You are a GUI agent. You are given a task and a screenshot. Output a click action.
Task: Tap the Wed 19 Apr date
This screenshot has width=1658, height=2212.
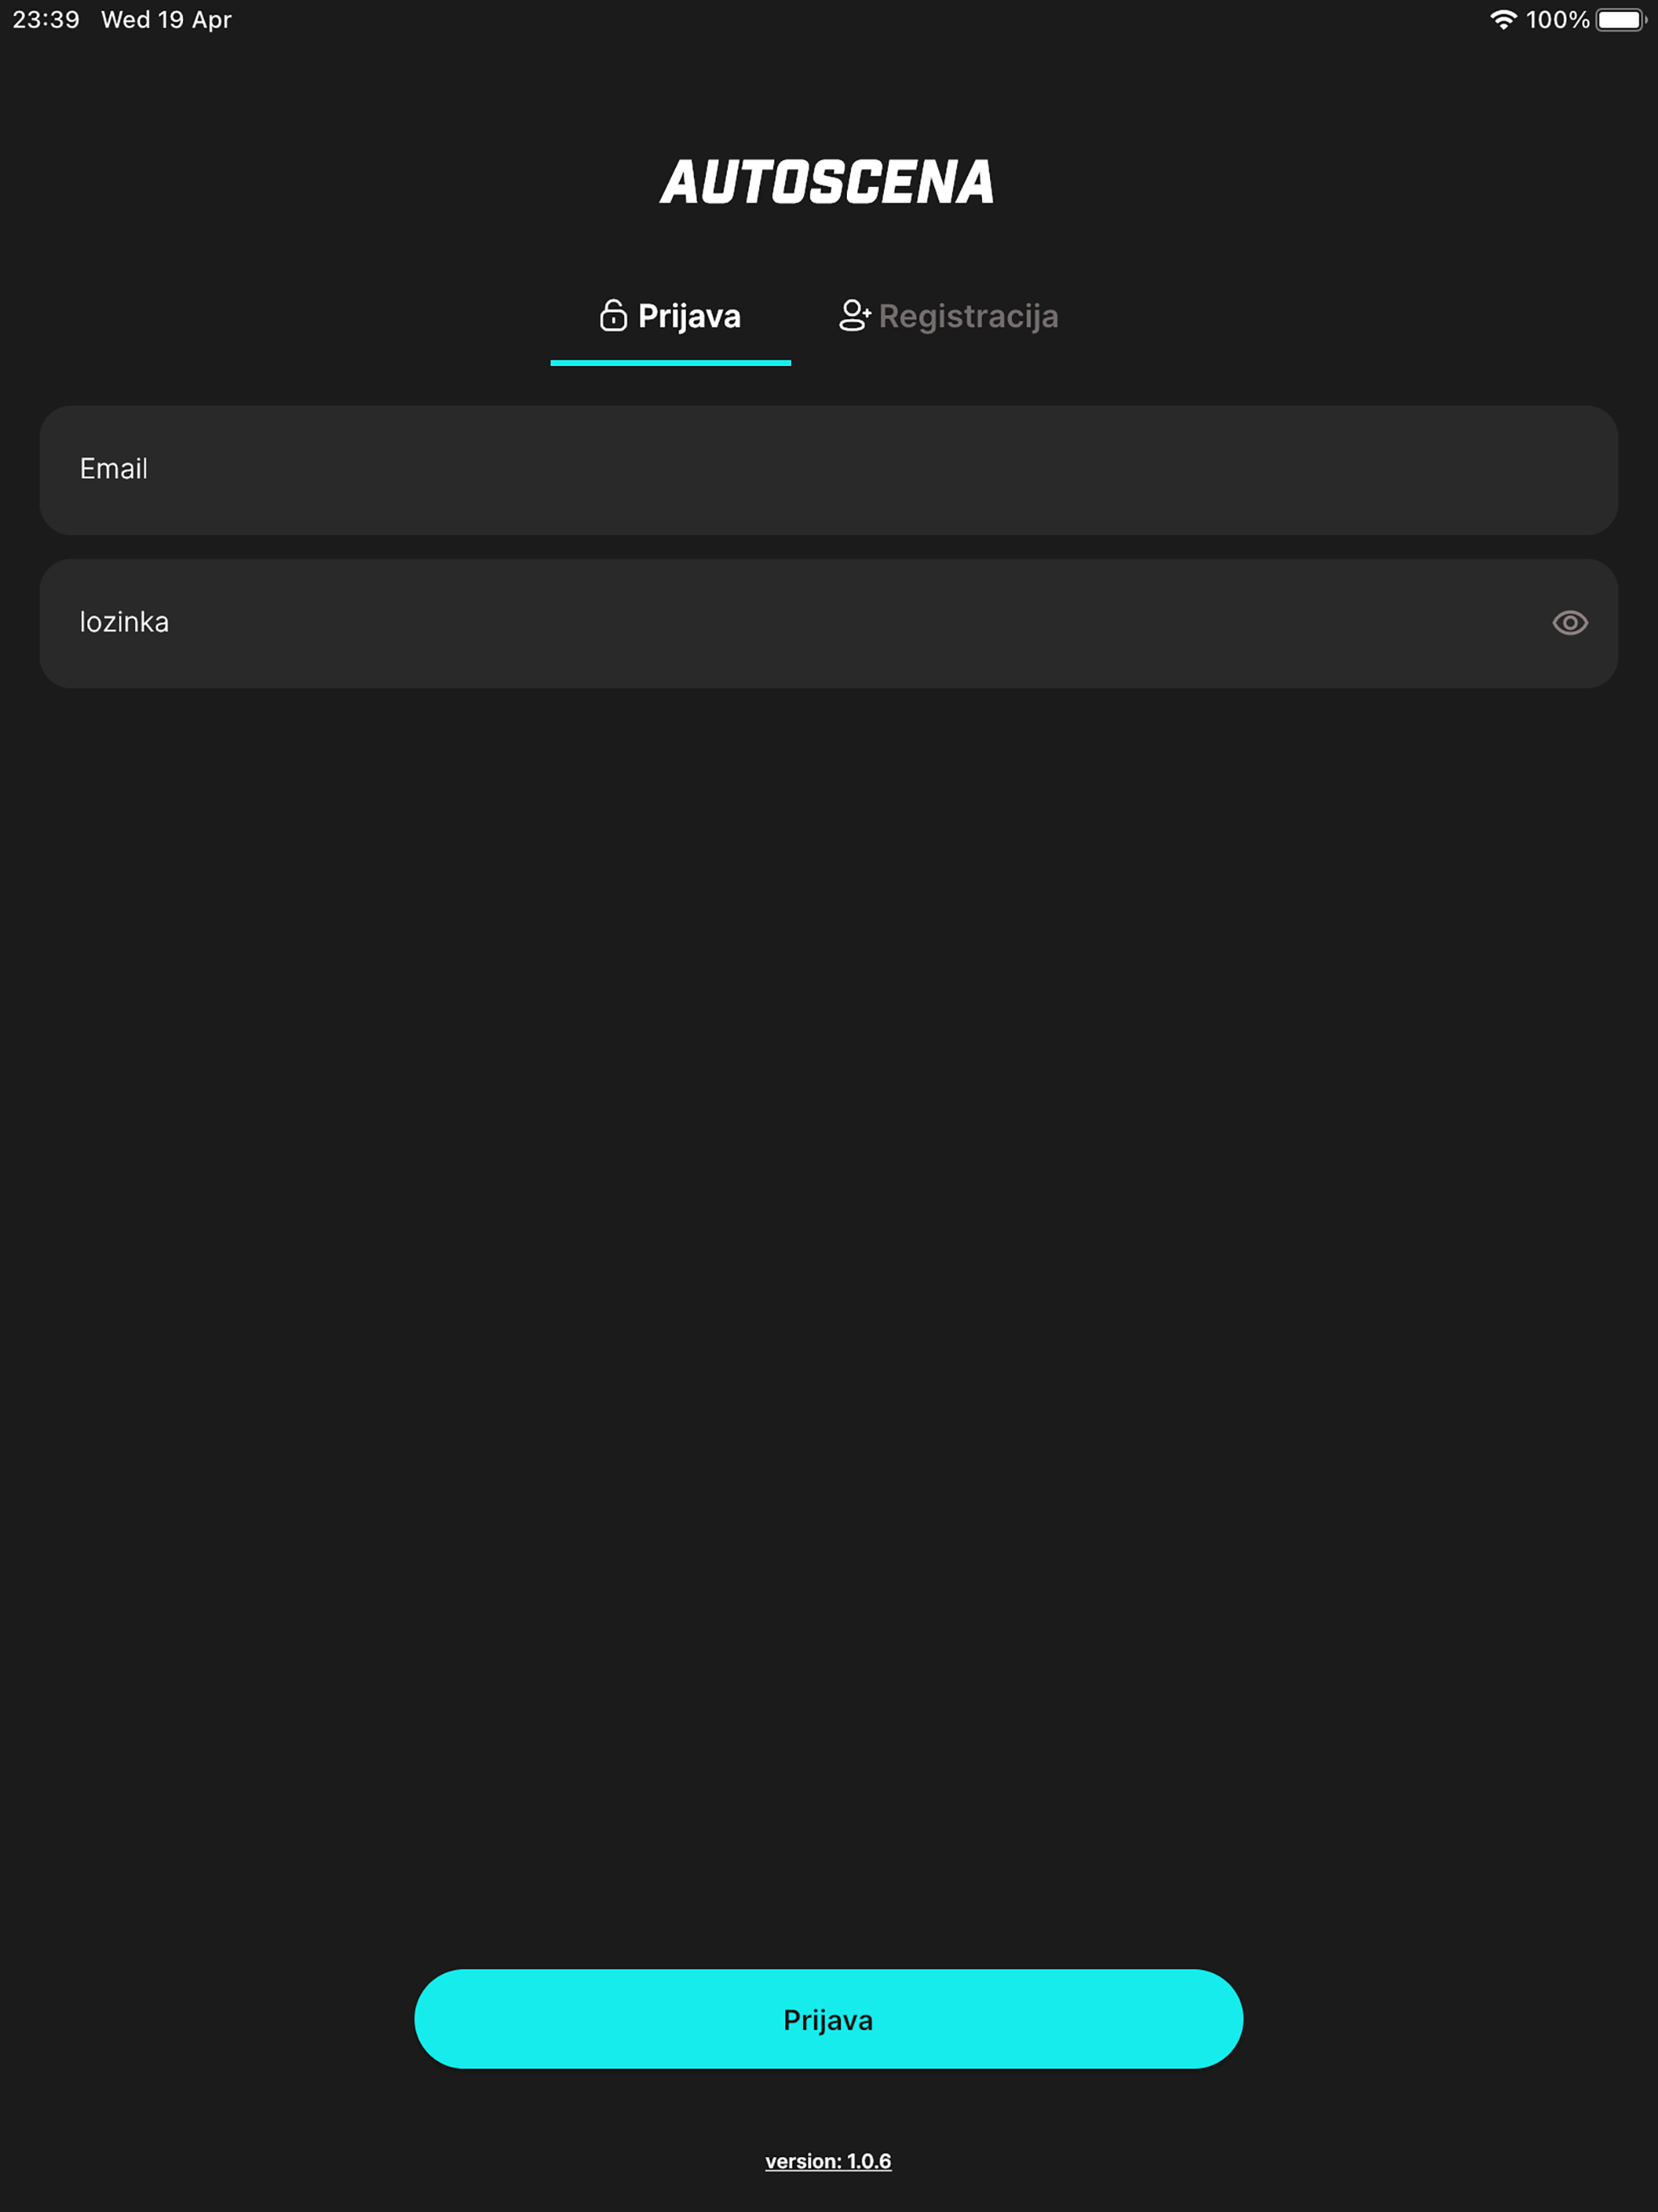(x=166, y=20)
